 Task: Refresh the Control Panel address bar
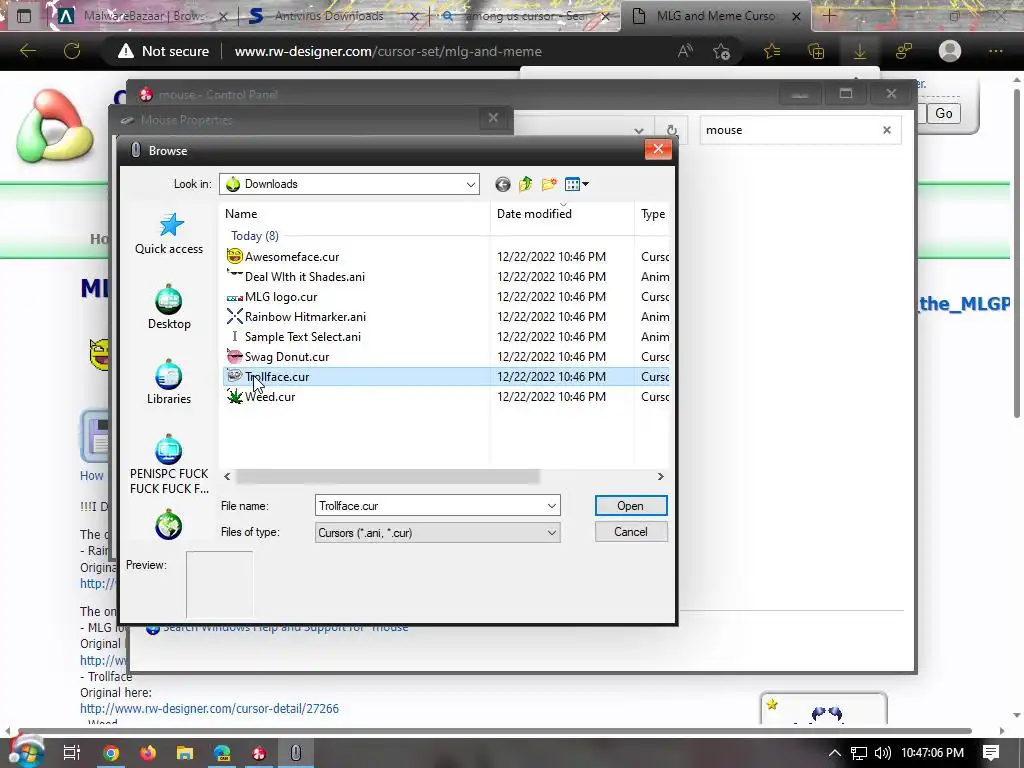click(671, 130)
